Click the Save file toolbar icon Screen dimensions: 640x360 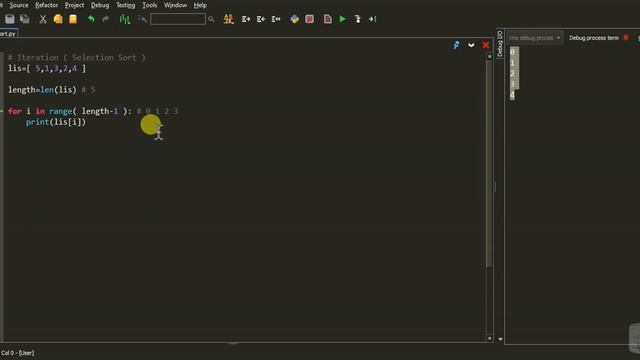pyautogui.click(x=10, y=19)
